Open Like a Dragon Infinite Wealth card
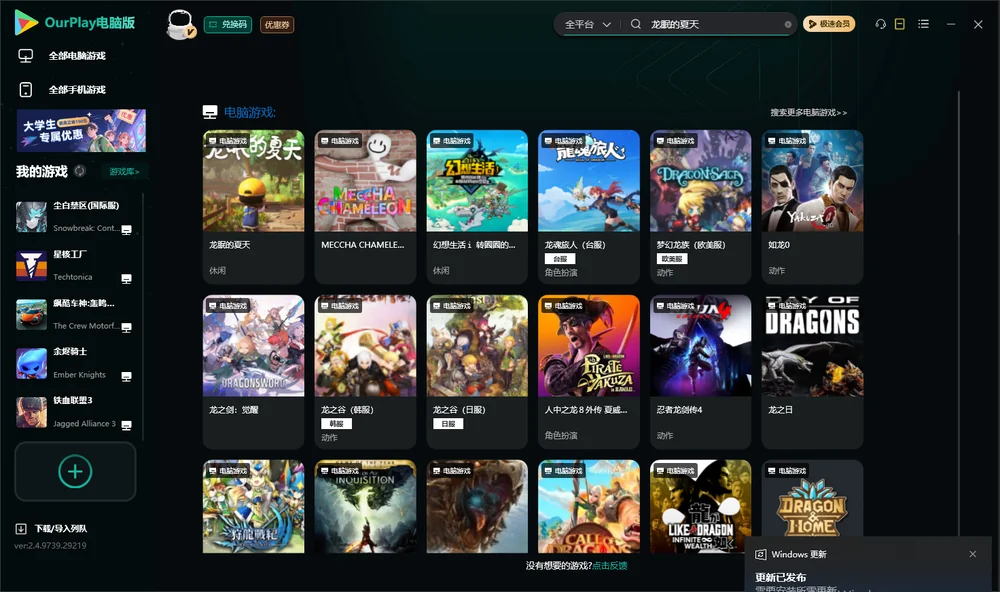This screenshot has height=592, width=1000. pos(700,507)
